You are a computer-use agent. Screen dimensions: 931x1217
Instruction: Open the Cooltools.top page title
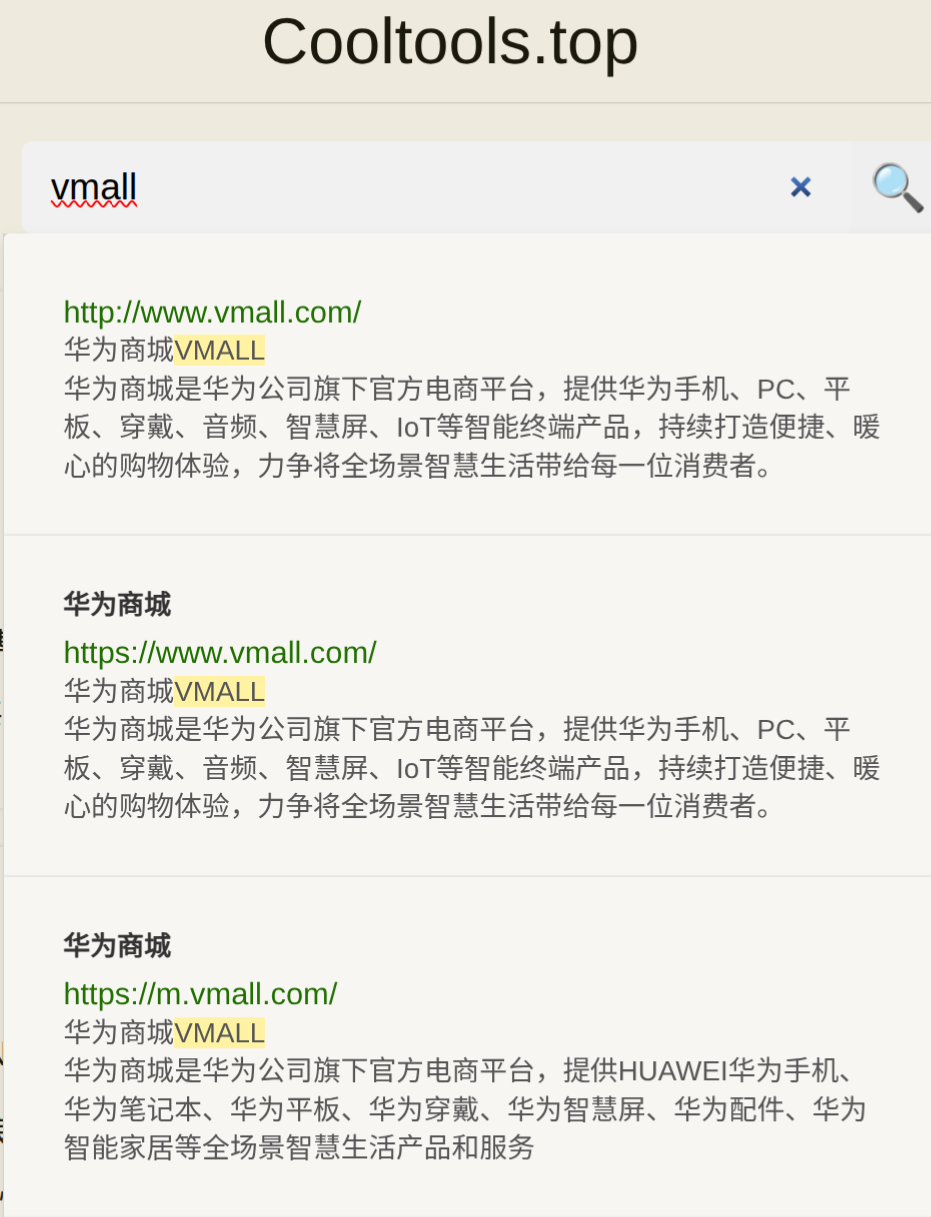pyautogui.click(x=450, y=42)
